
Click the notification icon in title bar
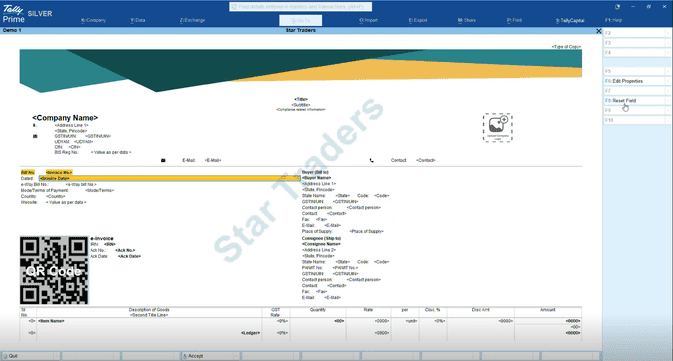pyautogui.click(x=617, y=7)
